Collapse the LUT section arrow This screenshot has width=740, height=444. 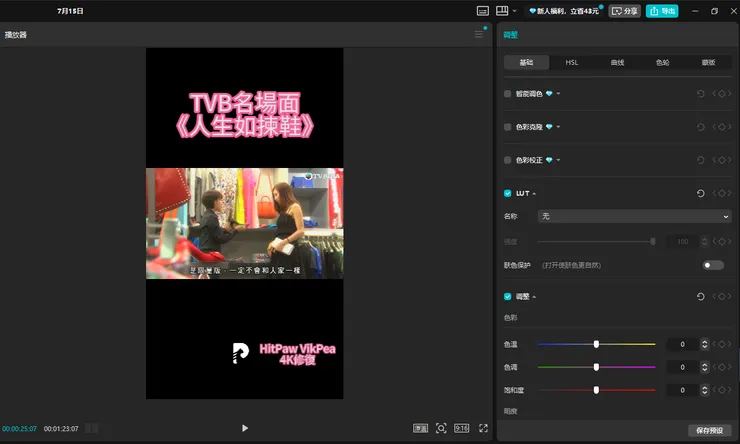pos(534,193)
